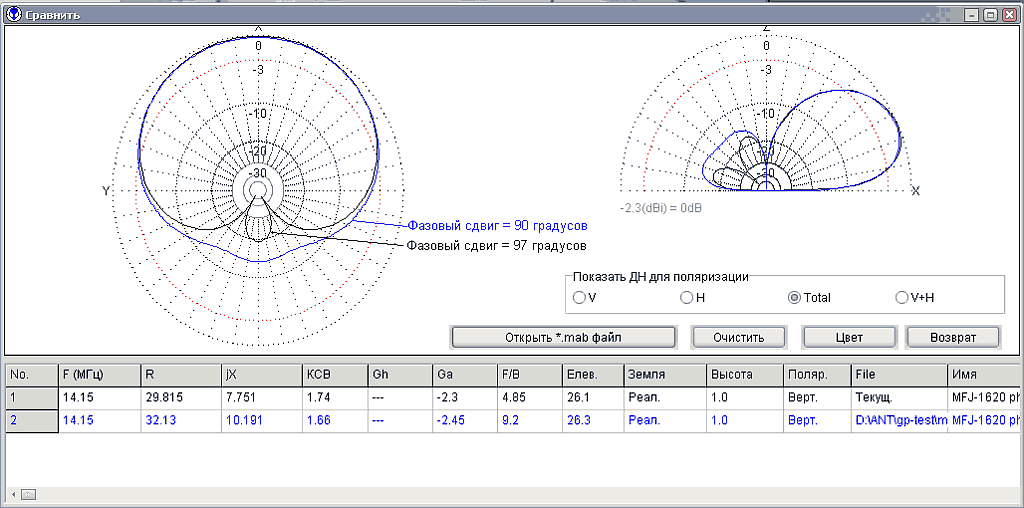Choose the Total polarization option

(x=795, y=297)
